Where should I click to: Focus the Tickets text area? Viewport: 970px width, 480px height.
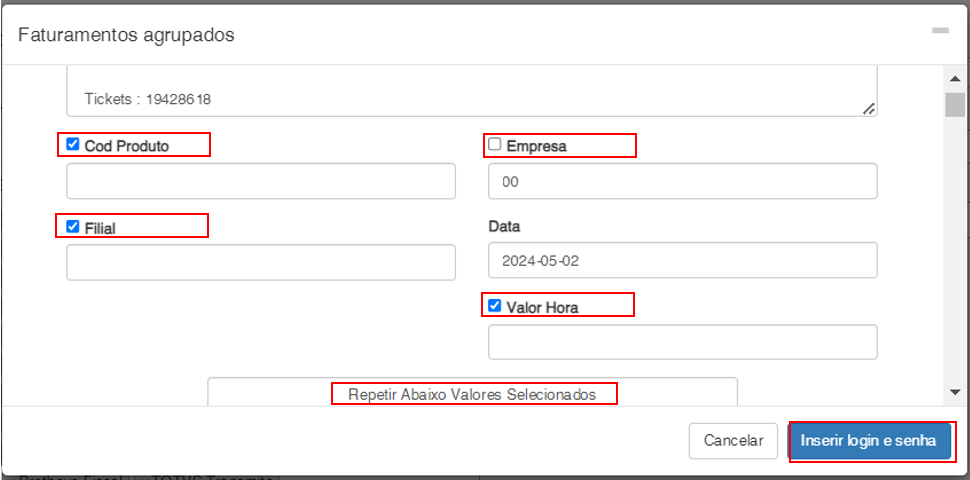pyautogui.click(x=470, y=92)
